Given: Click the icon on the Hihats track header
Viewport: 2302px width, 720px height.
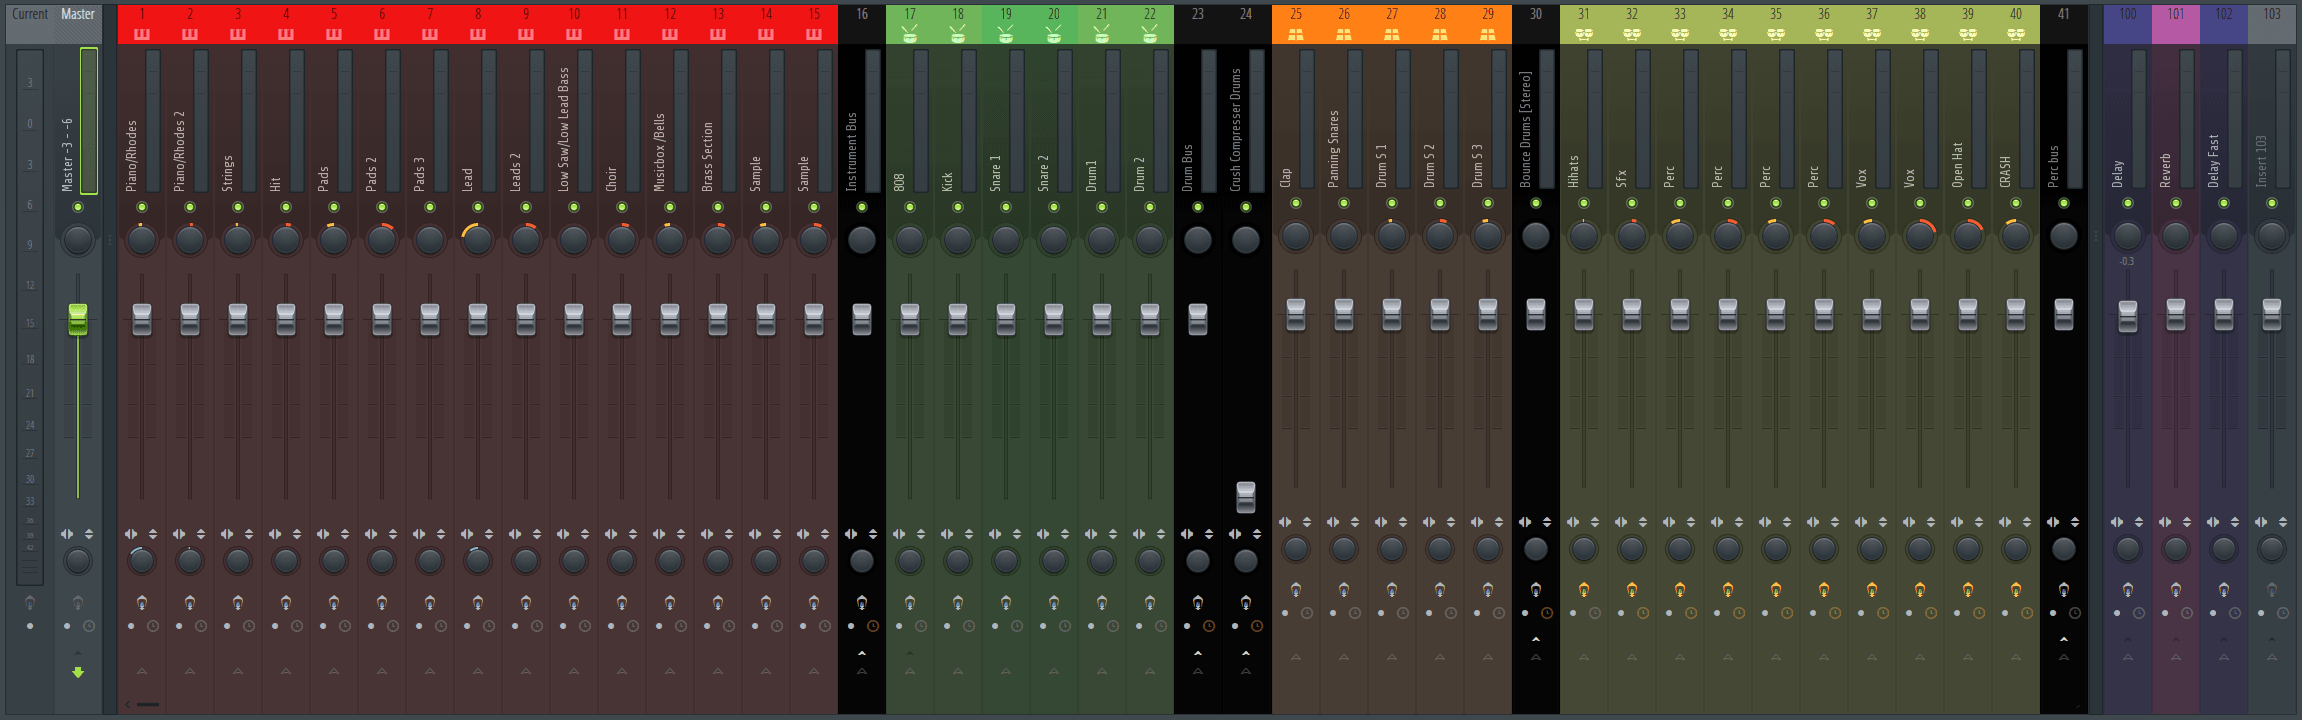Looking at the screenshot, I should 1583,34.
